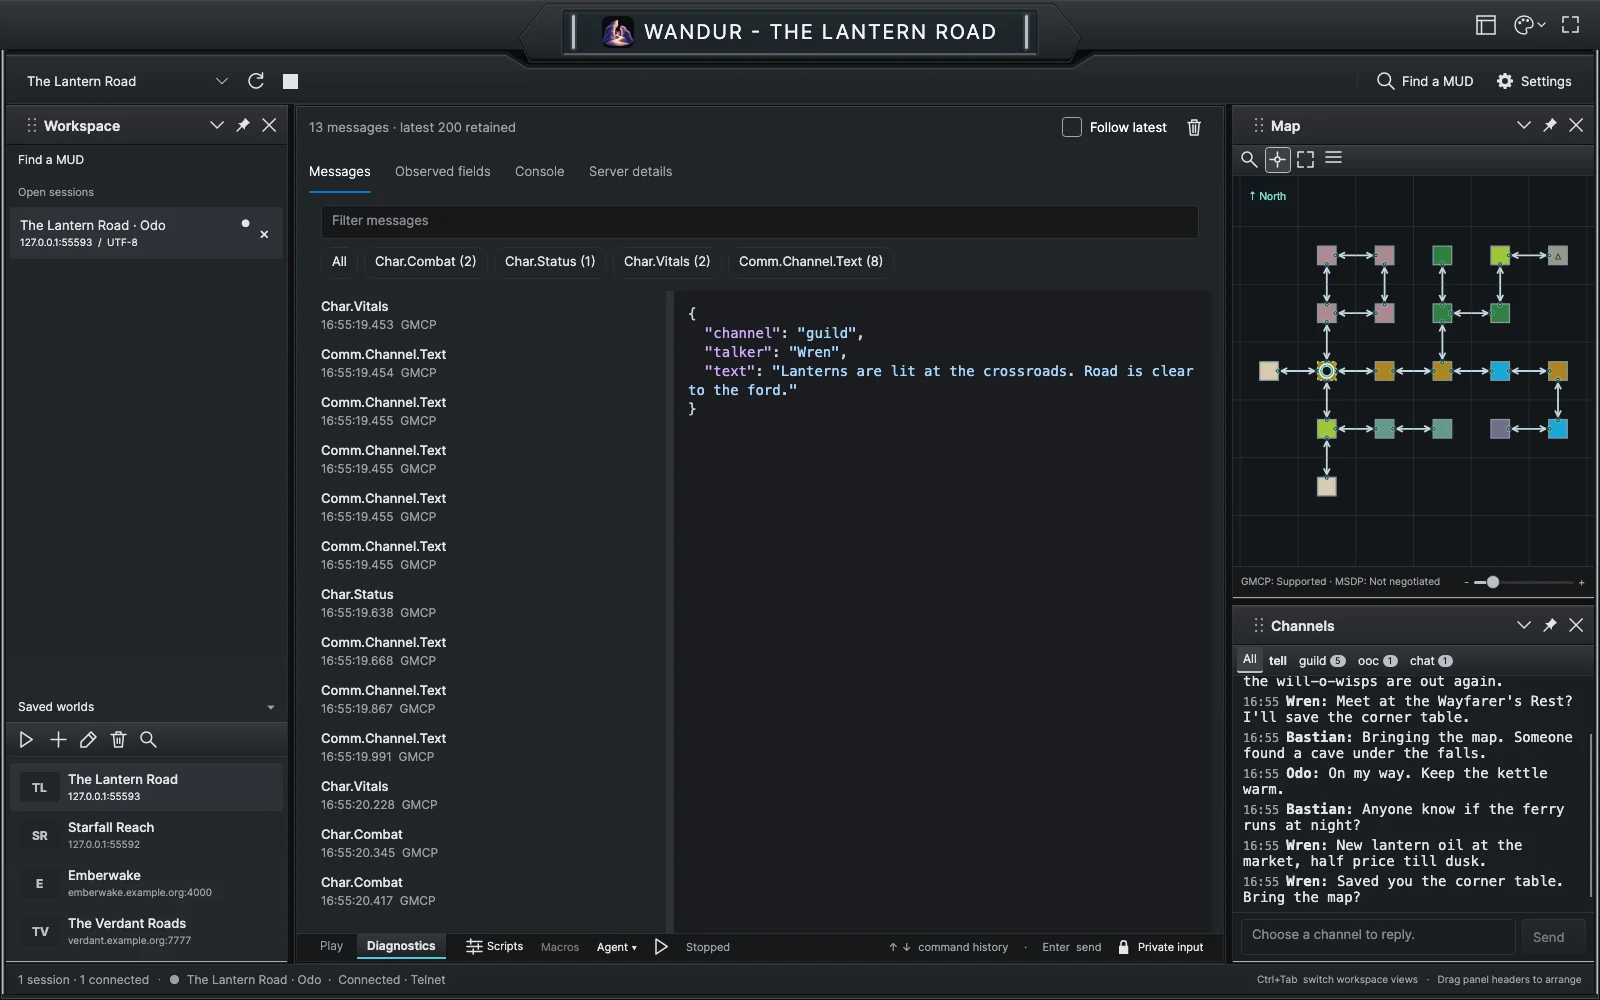Image resolution: width=1600 pixels, height=1000 pixels.
Task: Click the Agent play icon
Action: click(661, 946)
